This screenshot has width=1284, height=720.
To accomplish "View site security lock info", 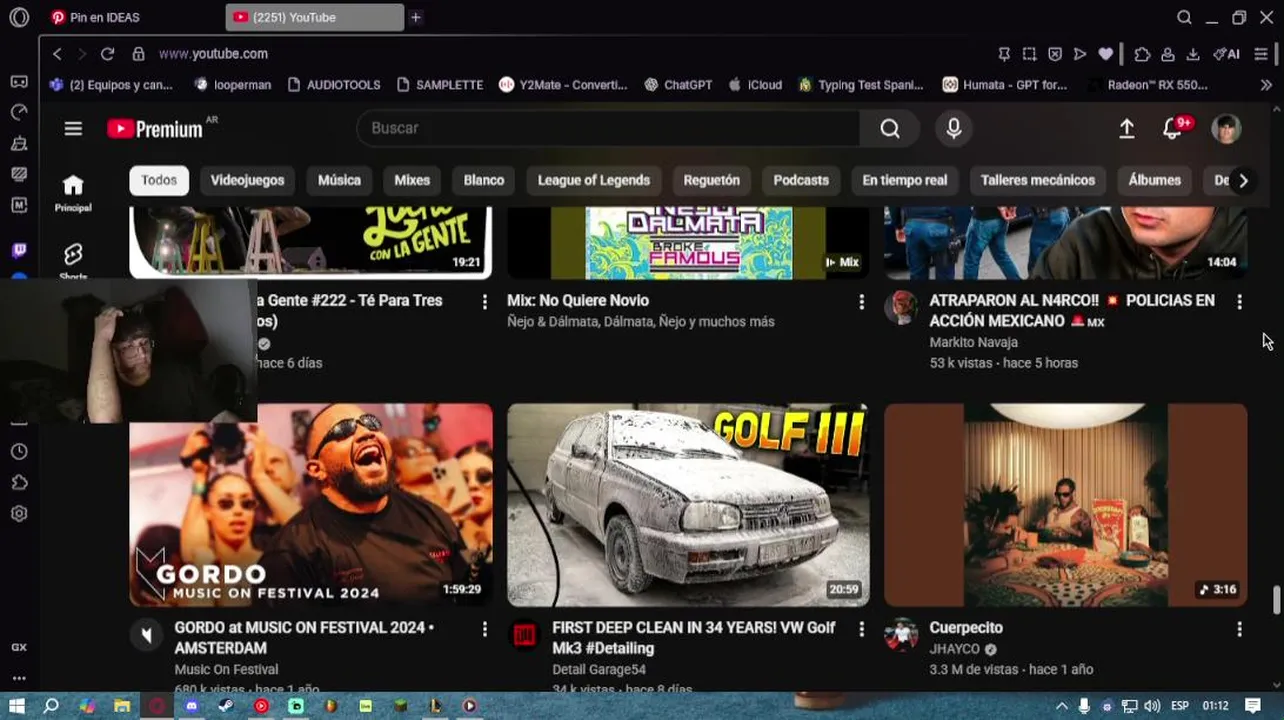I will [x=138, y=54].
